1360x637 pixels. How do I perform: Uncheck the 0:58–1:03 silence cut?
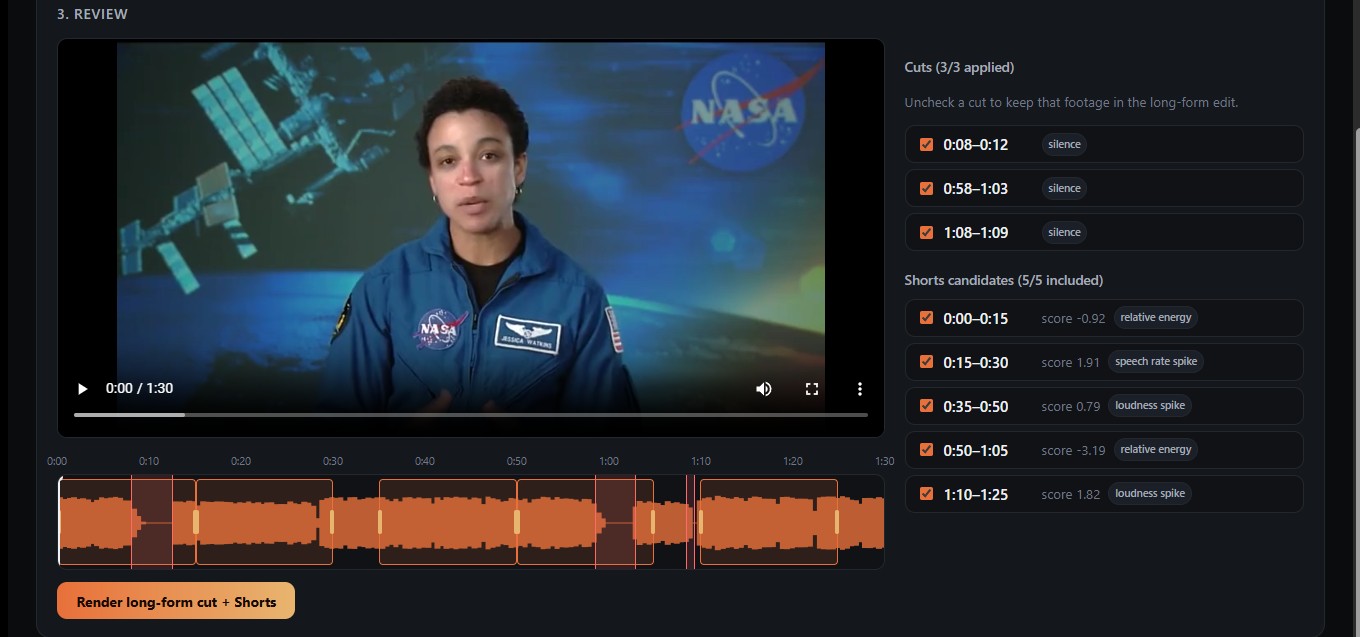coord(926,188)
